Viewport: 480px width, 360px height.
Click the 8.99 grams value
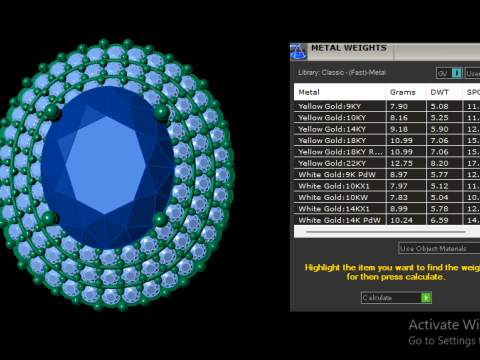click(399, 209)
